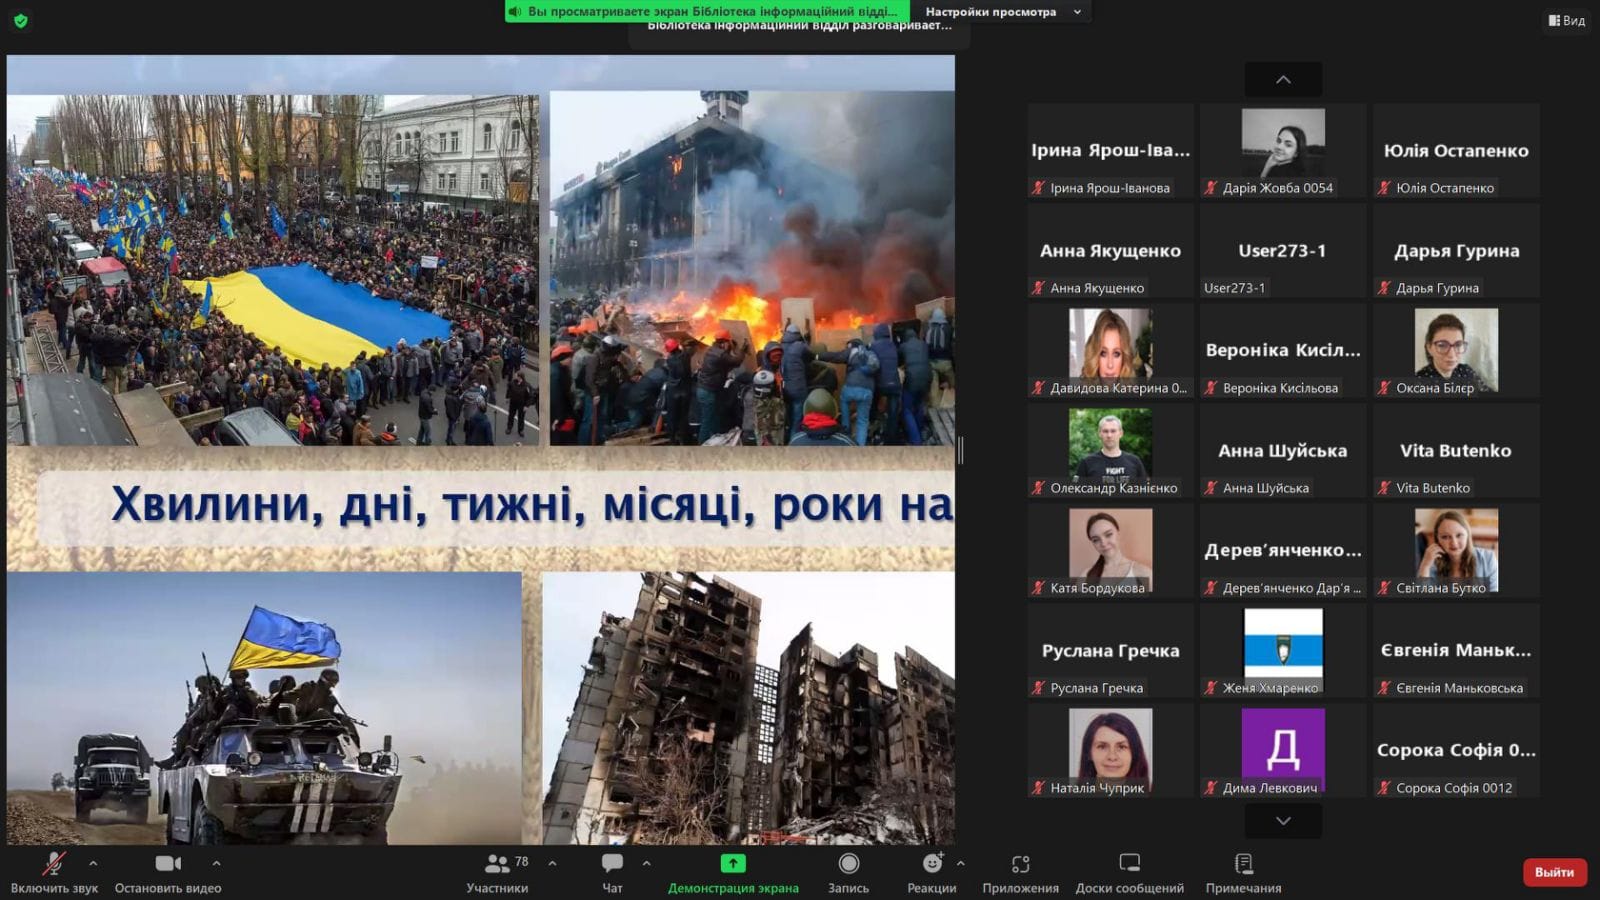
Task: Turn off camera via Остановить видео
Action: click(x=168, y=871)
